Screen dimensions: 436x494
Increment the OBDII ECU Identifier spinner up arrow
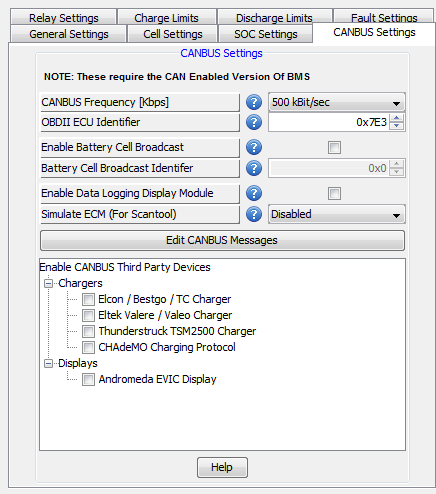pos(396,118)
